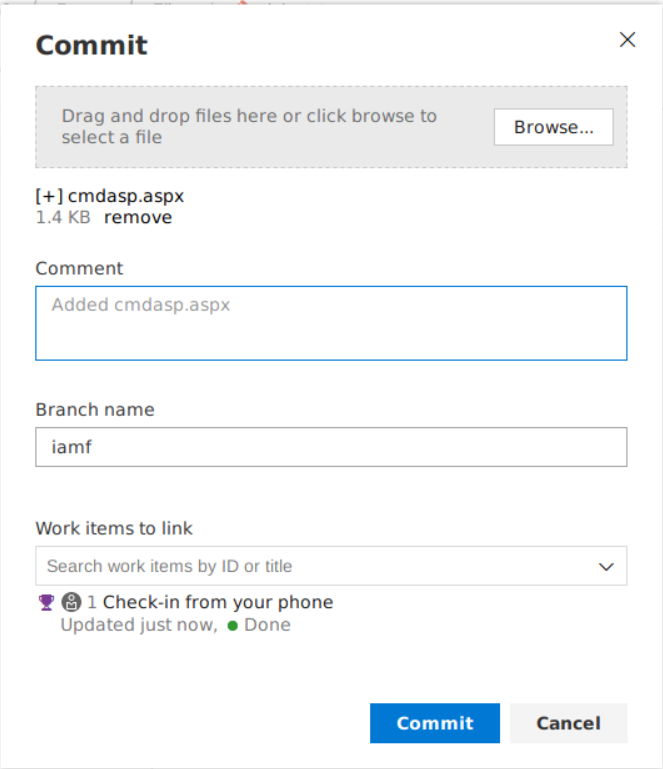
Task: Expand the work items dropdown chevron
Action: pyautogui.click(x=606, y=566)
